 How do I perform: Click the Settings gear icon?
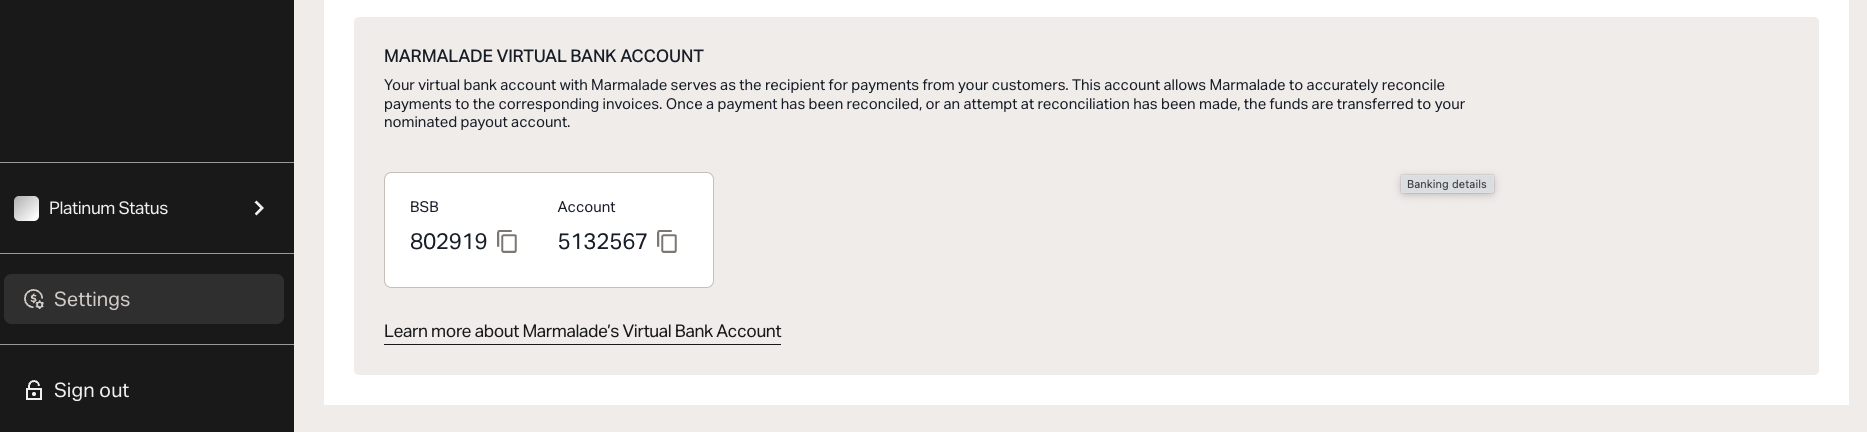pos(34,299)
